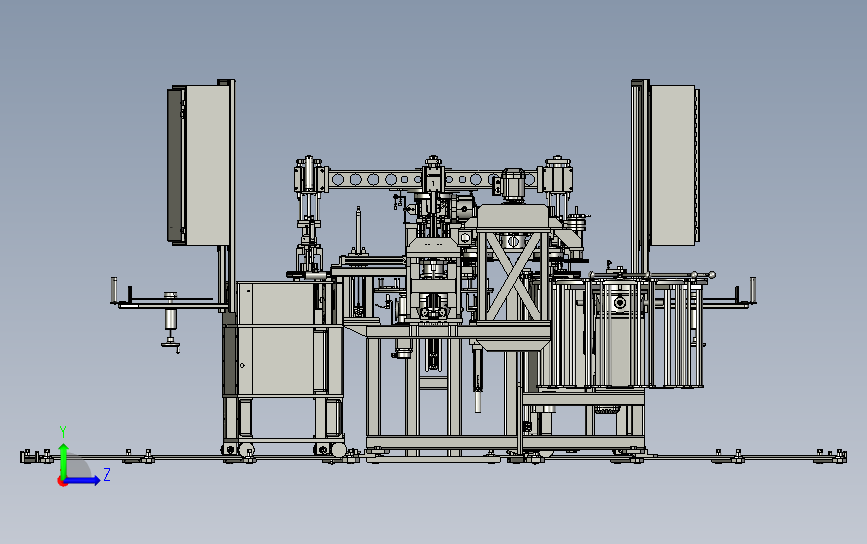Select the part labeled '1' on top beam

point(433,182)
